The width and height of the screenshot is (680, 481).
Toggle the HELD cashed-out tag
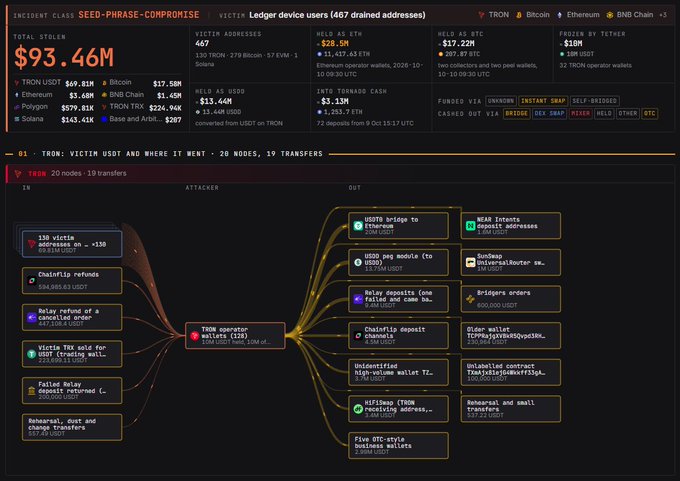604,114
